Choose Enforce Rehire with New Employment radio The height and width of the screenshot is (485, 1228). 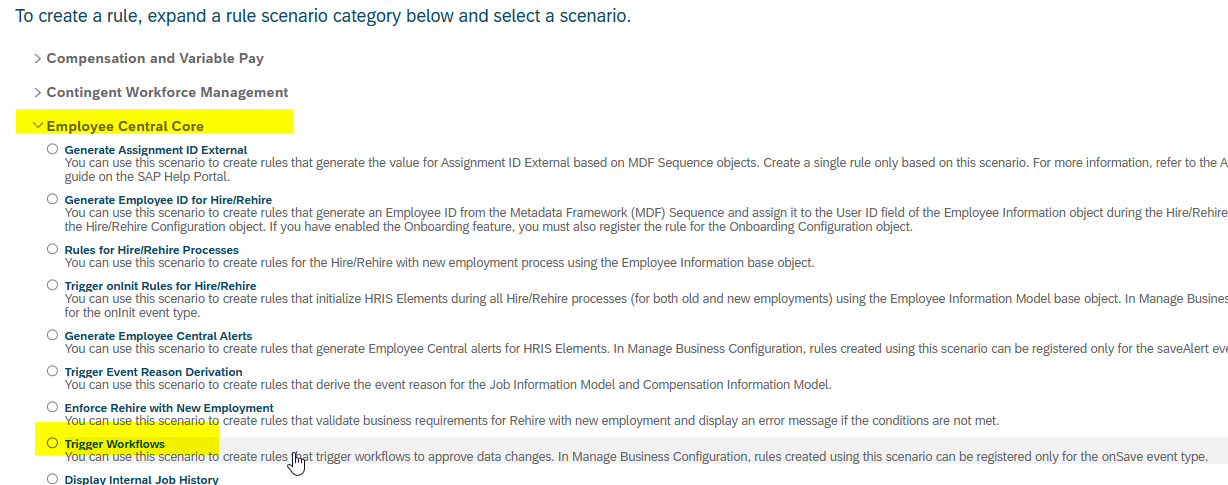point(52,407)
